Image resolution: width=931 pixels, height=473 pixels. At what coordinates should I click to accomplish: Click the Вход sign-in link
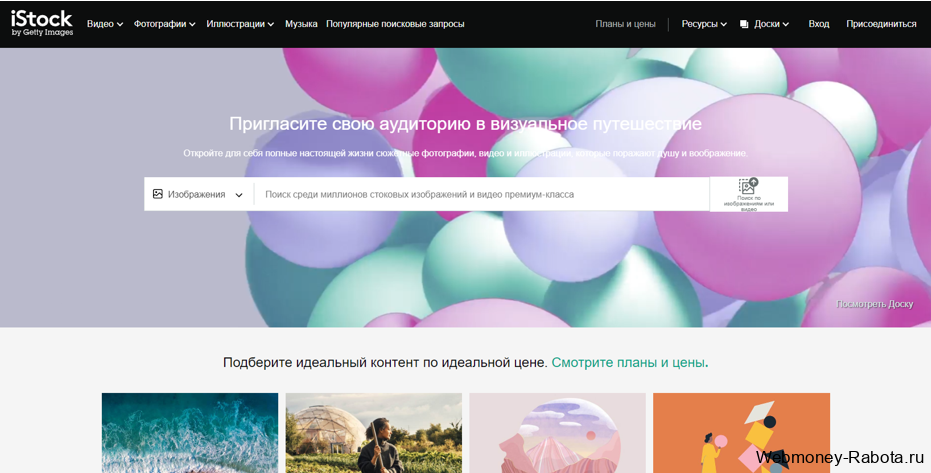point(819,24)
